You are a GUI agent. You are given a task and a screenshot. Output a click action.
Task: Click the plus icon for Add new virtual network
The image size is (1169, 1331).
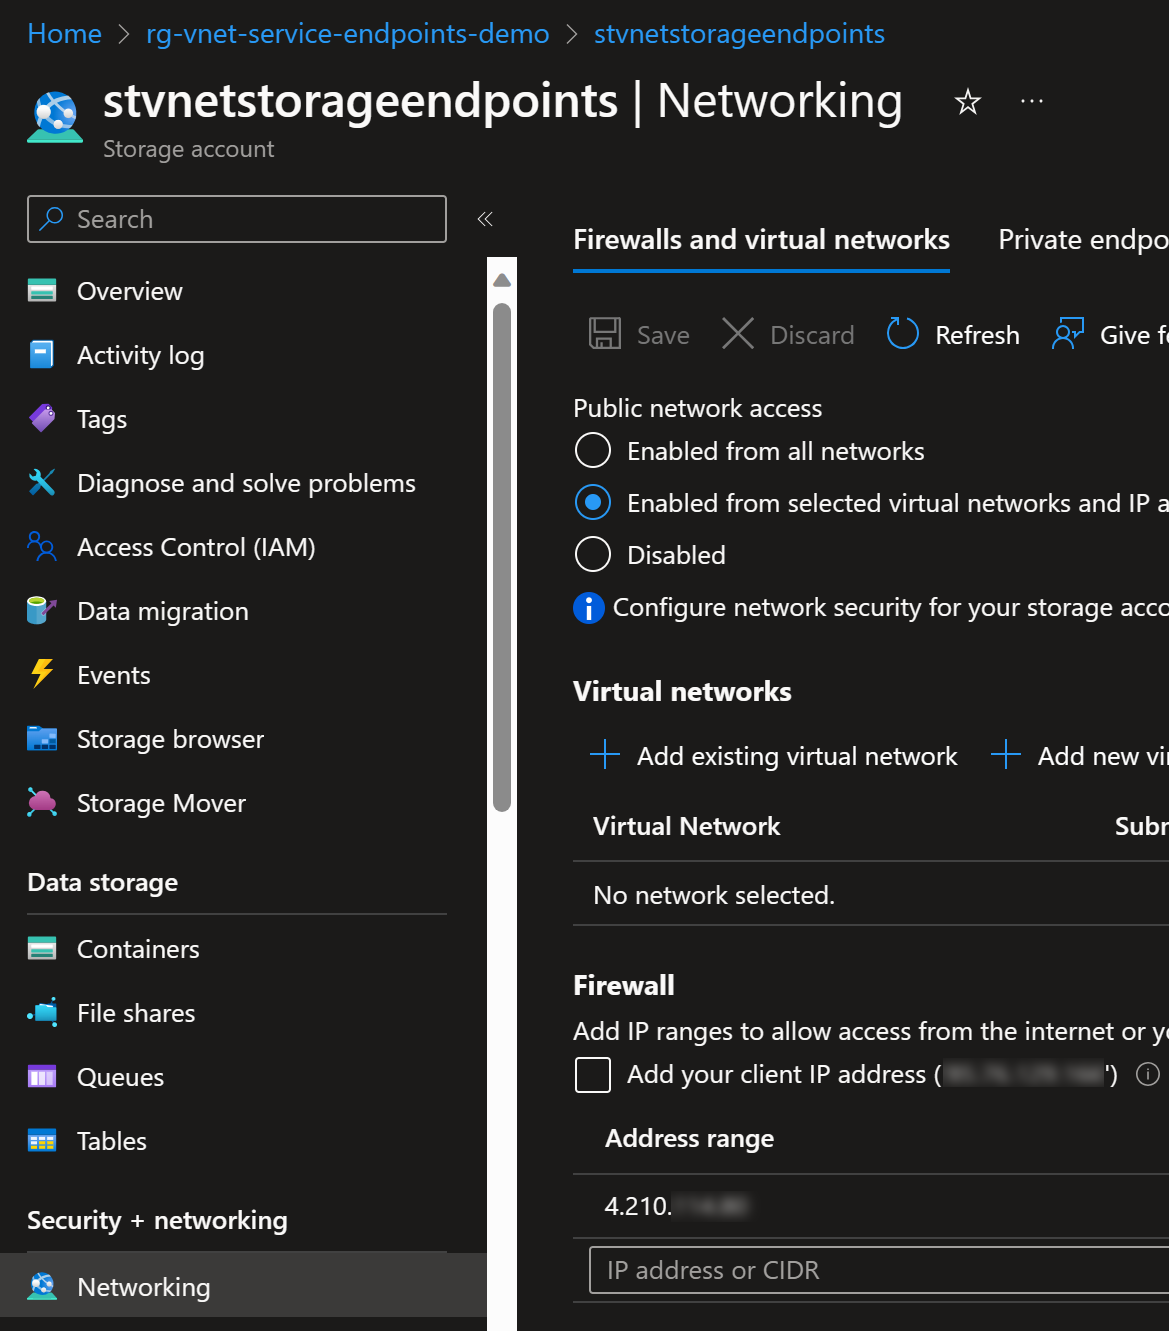pyautogui.click(x=1006, y=754)
